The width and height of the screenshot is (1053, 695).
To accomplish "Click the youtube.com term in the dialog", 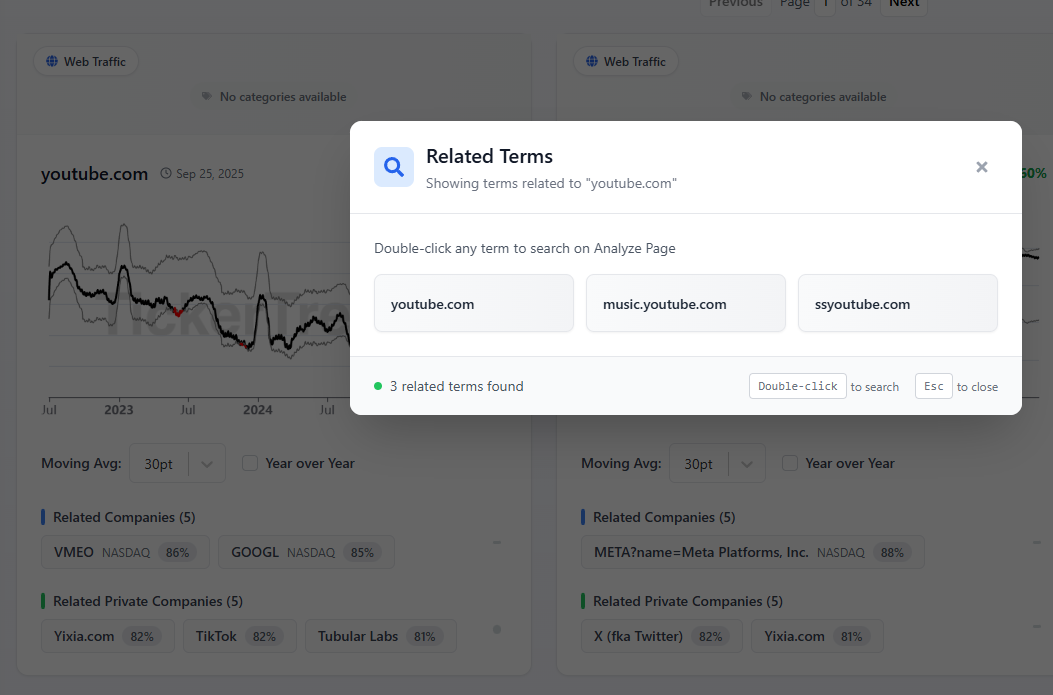I will pos(474,304).
